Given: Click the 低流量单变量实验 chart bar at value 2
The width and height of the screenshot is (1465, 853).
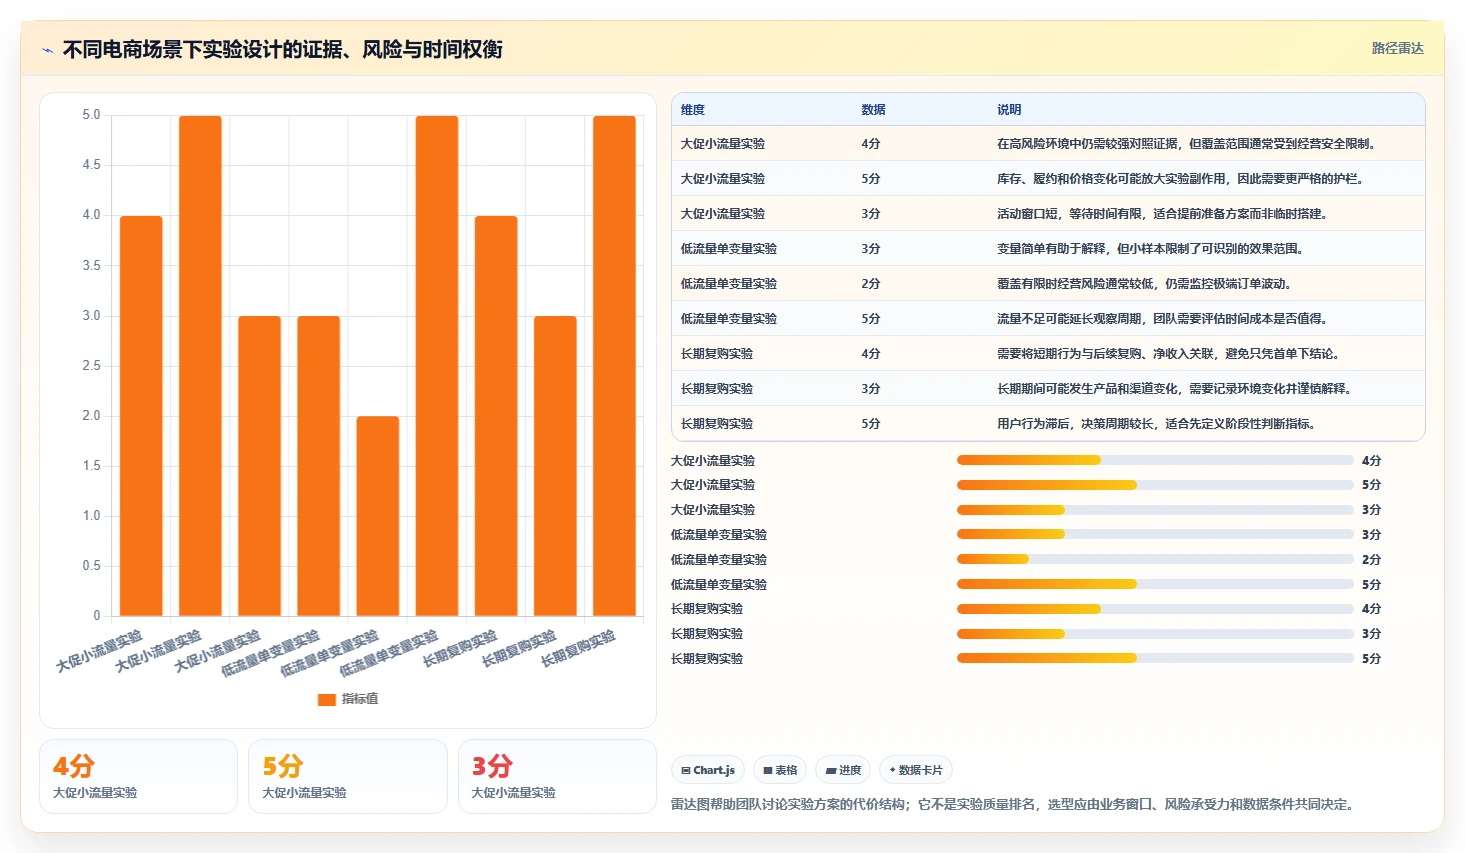Looking at the screenshot, I should (378, 516).
